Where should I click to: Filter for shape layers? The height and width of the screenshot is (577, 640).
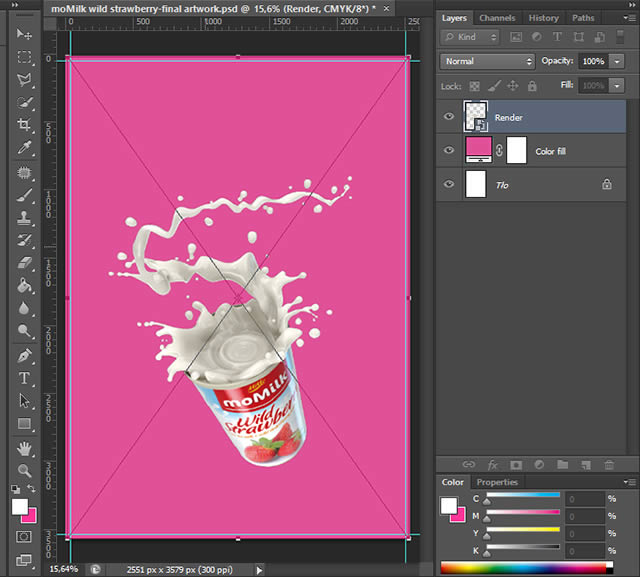coord(578,37)
